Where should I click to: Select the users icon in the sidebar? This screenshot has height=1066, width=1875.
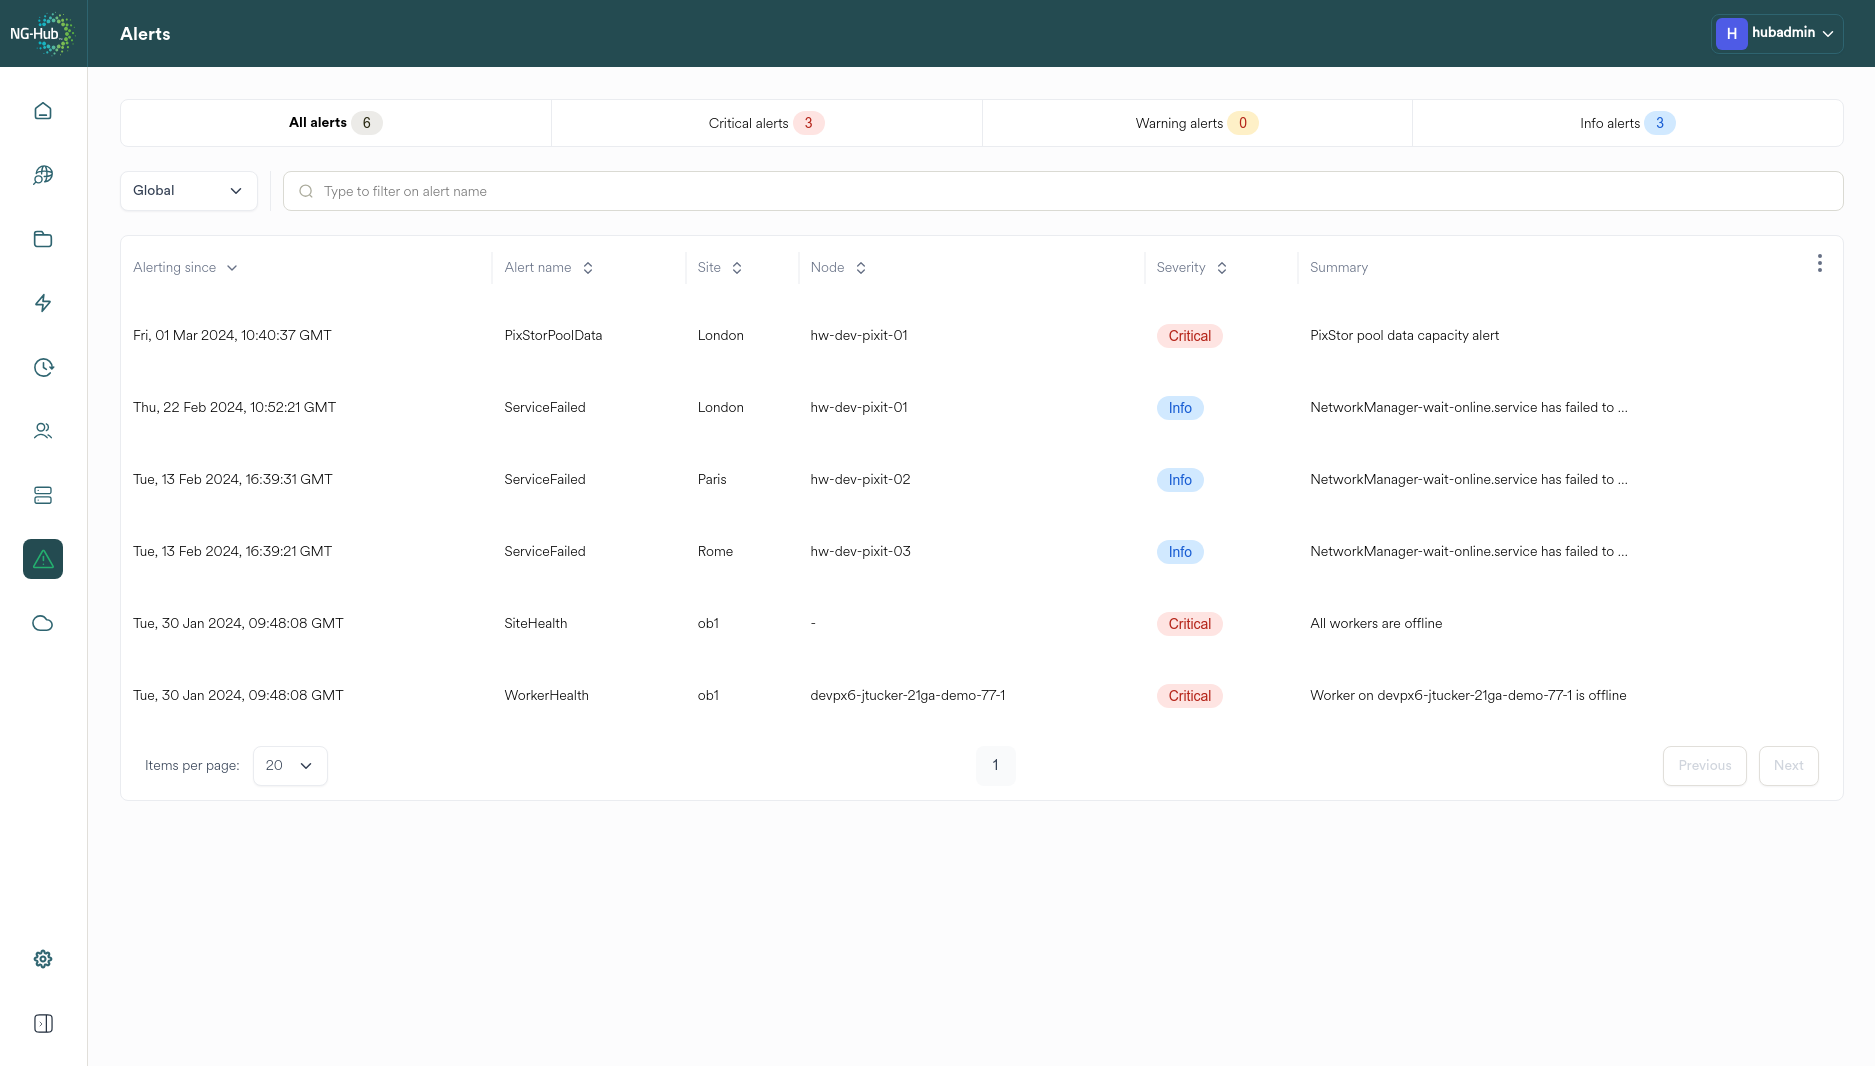42,430
